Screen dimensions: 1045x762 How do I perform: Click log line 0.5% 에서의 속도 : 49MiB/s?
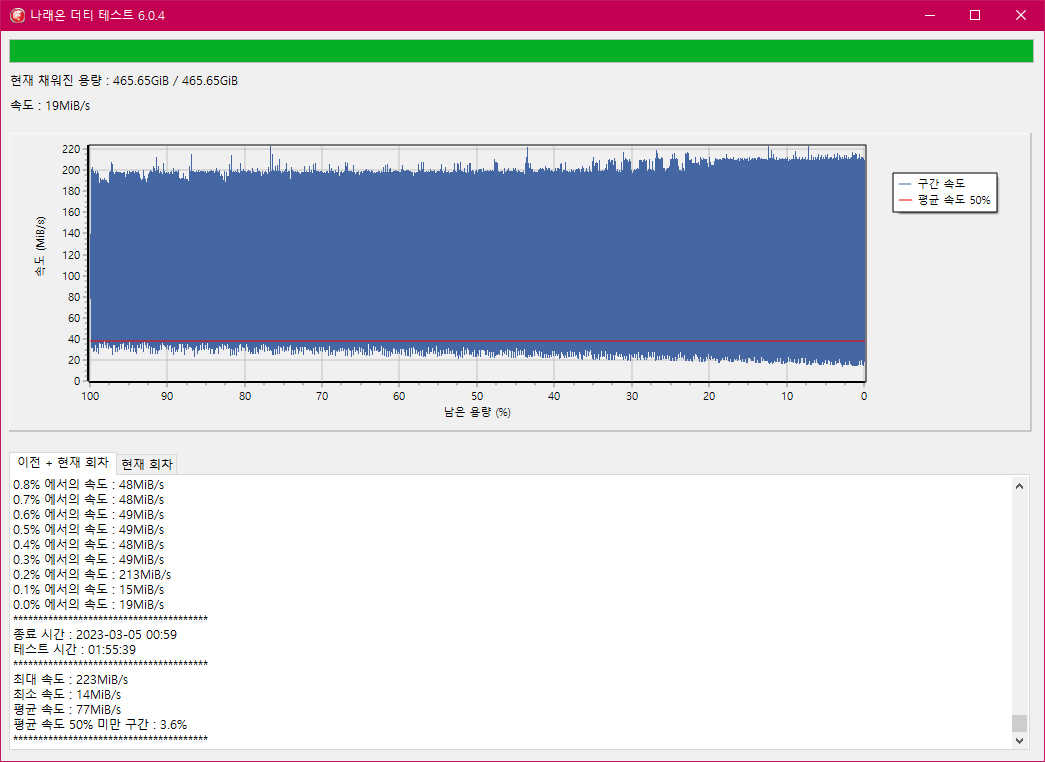point(89,529)
